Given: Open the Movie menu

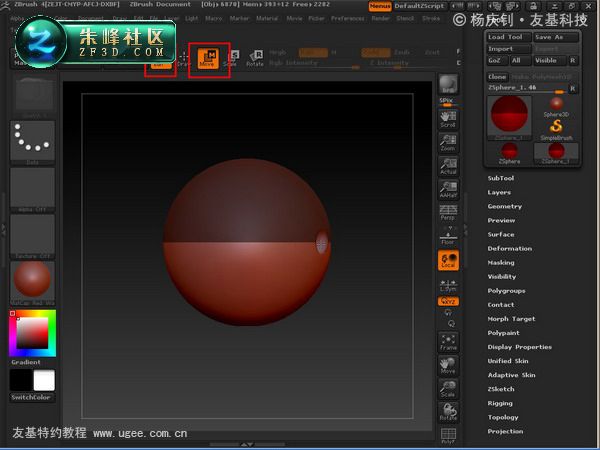Looking at the screenshot, I should click(x=294, y=18).
